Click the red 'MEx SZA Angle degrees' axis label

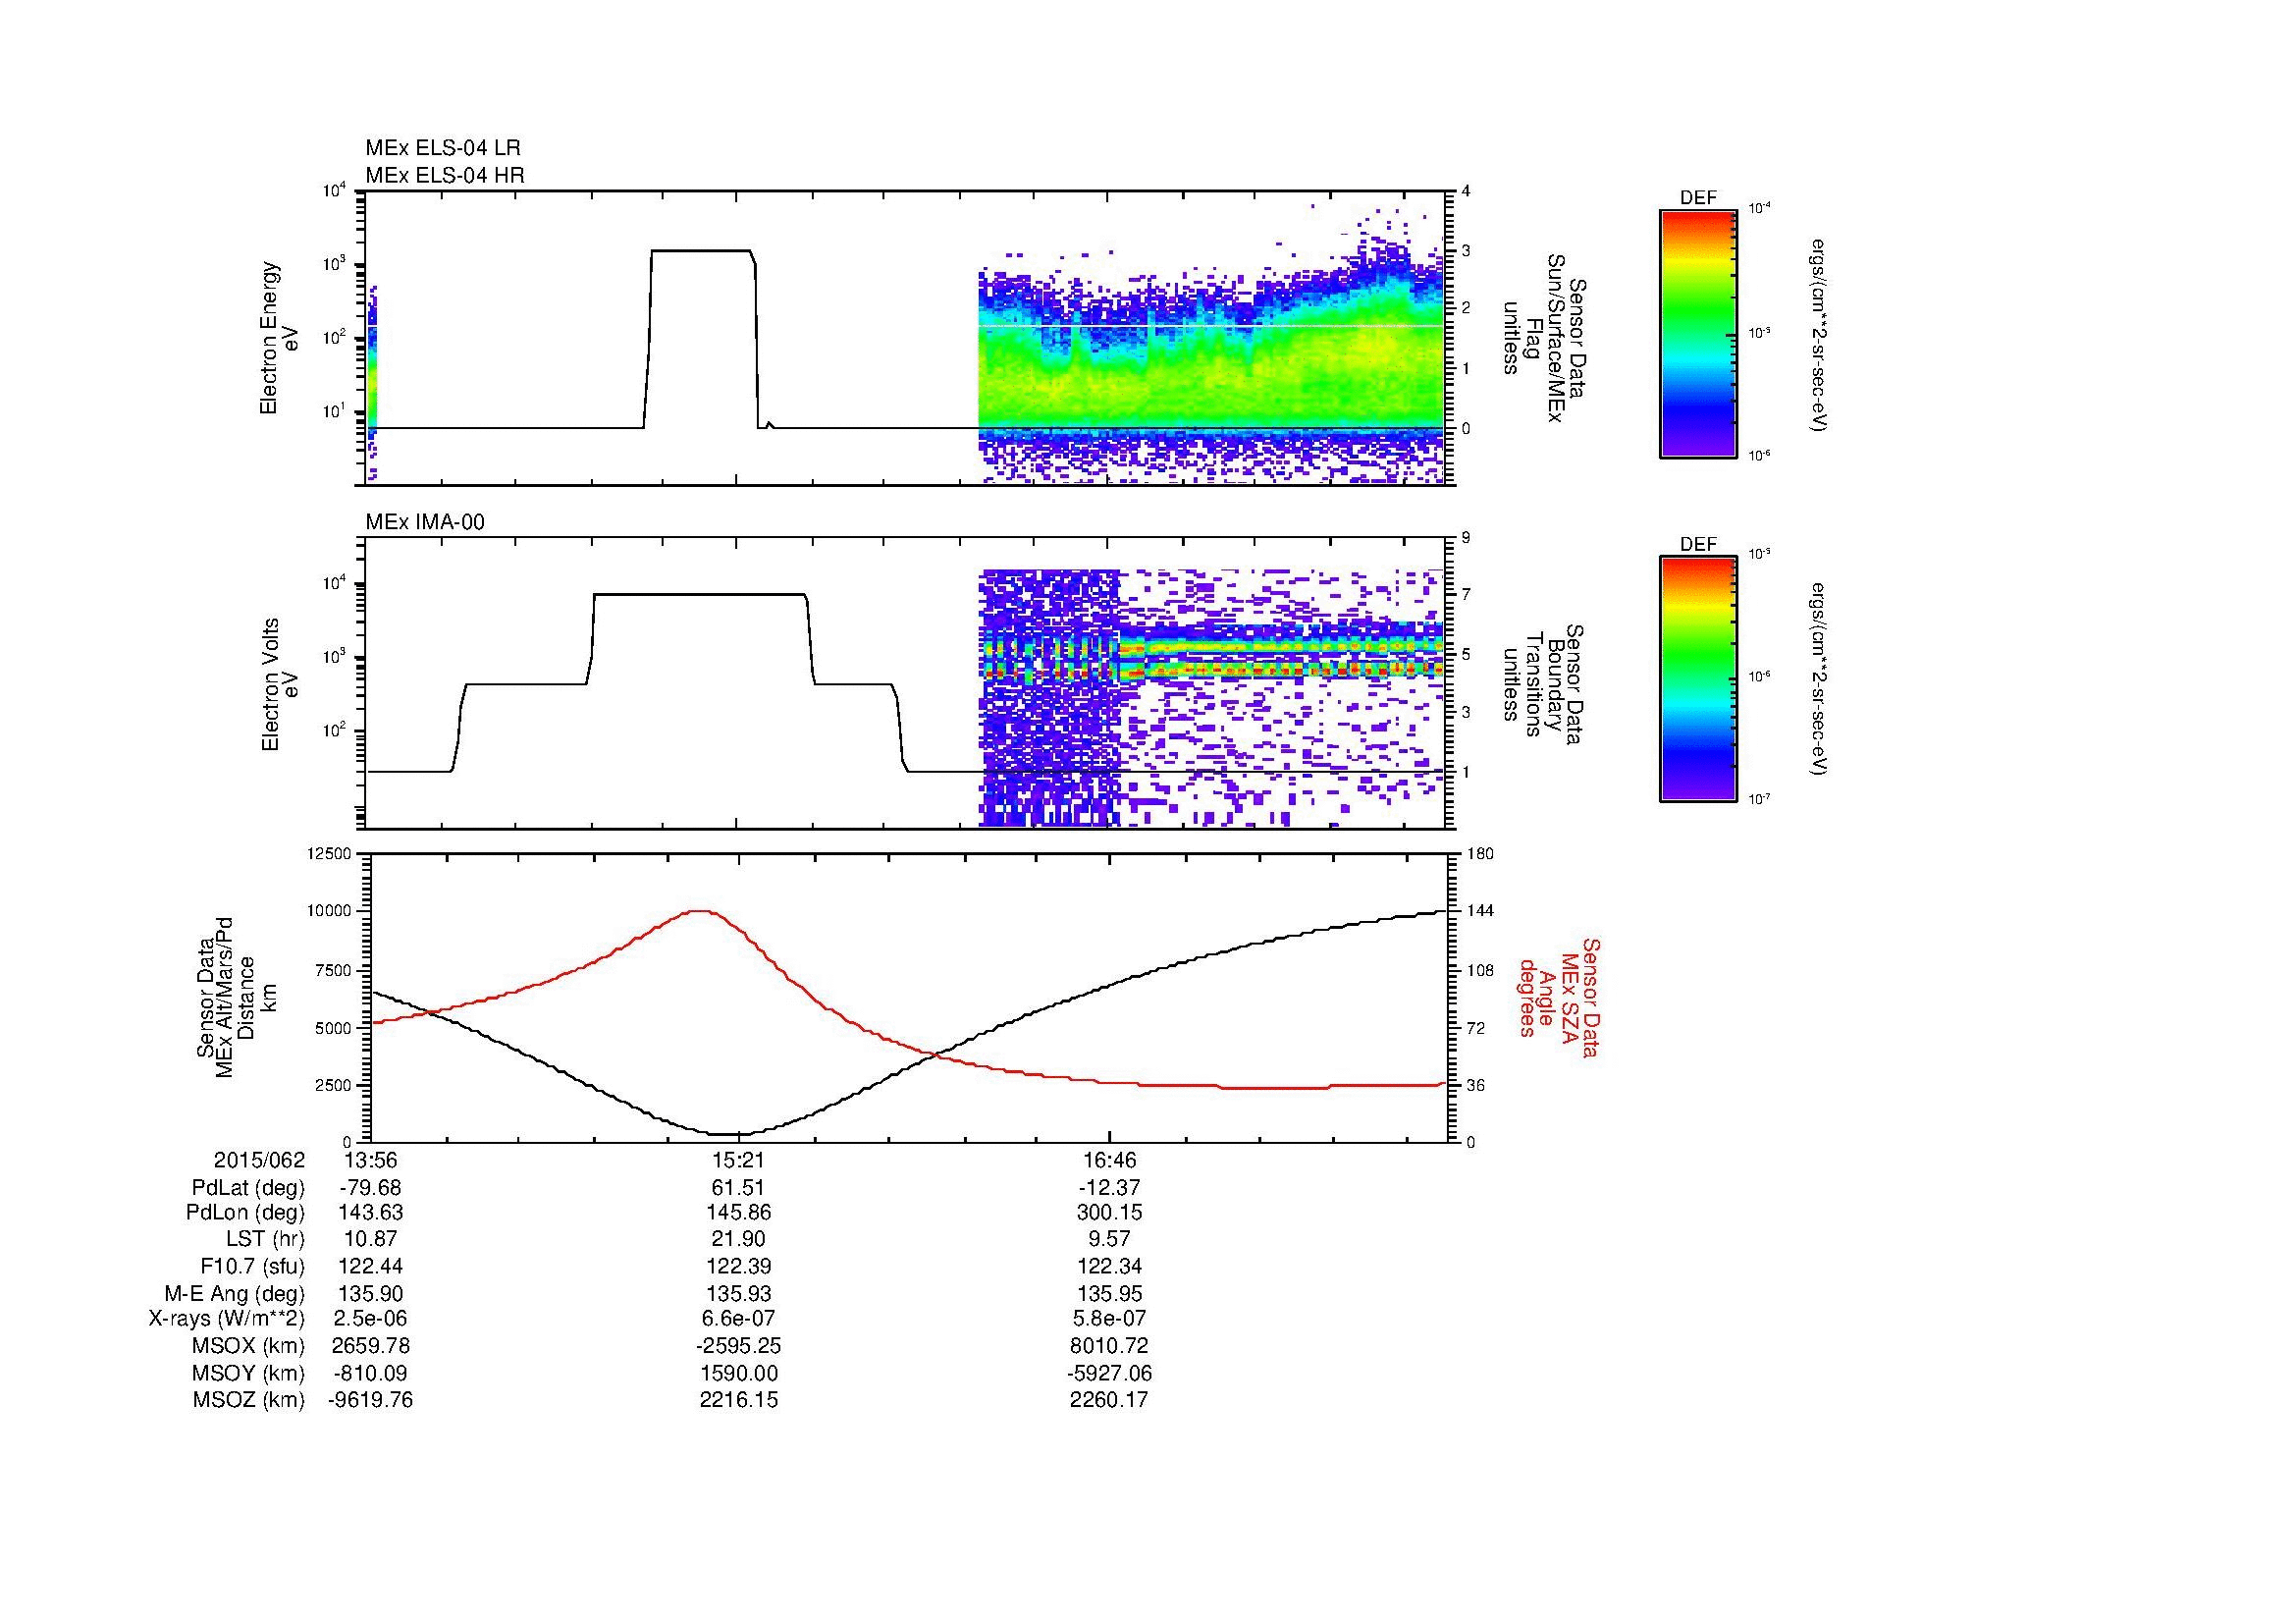point(1558,997)
